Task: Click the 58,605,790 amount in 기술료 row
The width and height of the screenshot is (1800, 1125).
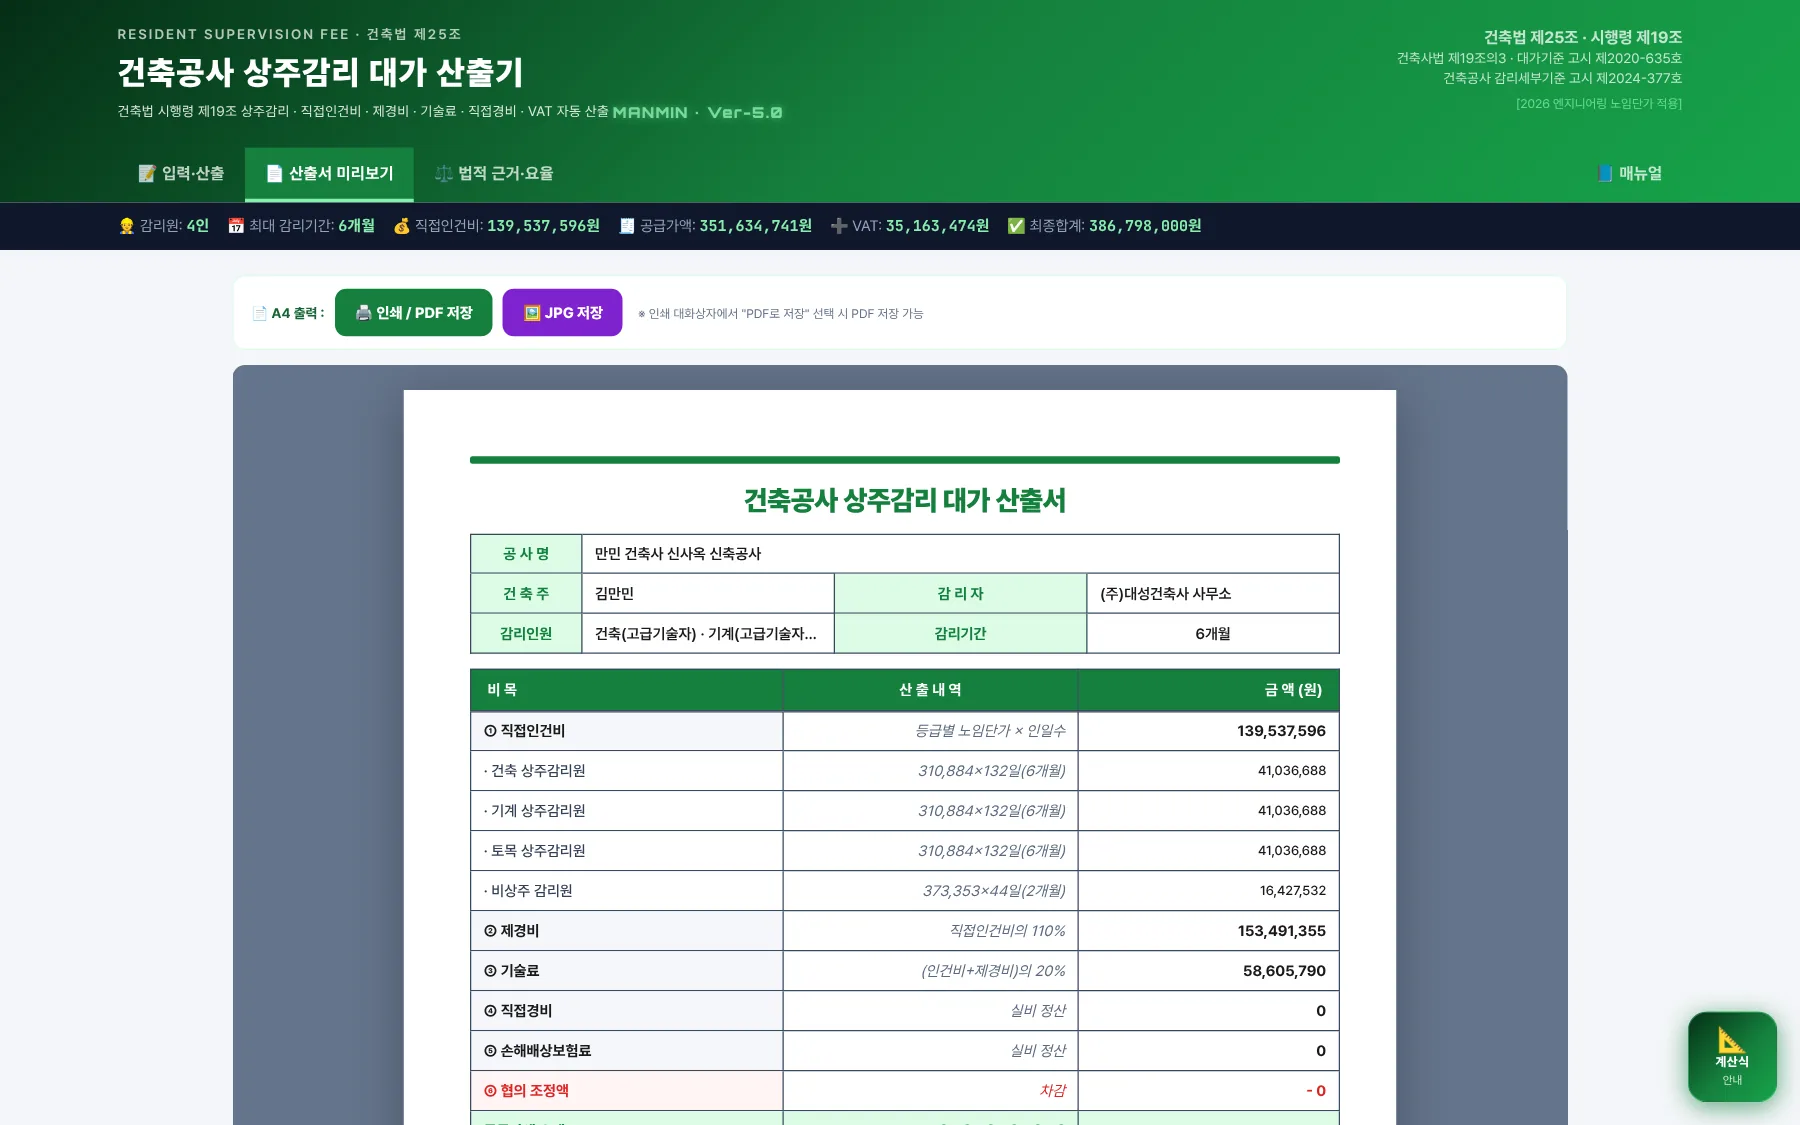Action: click(x=1284, y=971)
